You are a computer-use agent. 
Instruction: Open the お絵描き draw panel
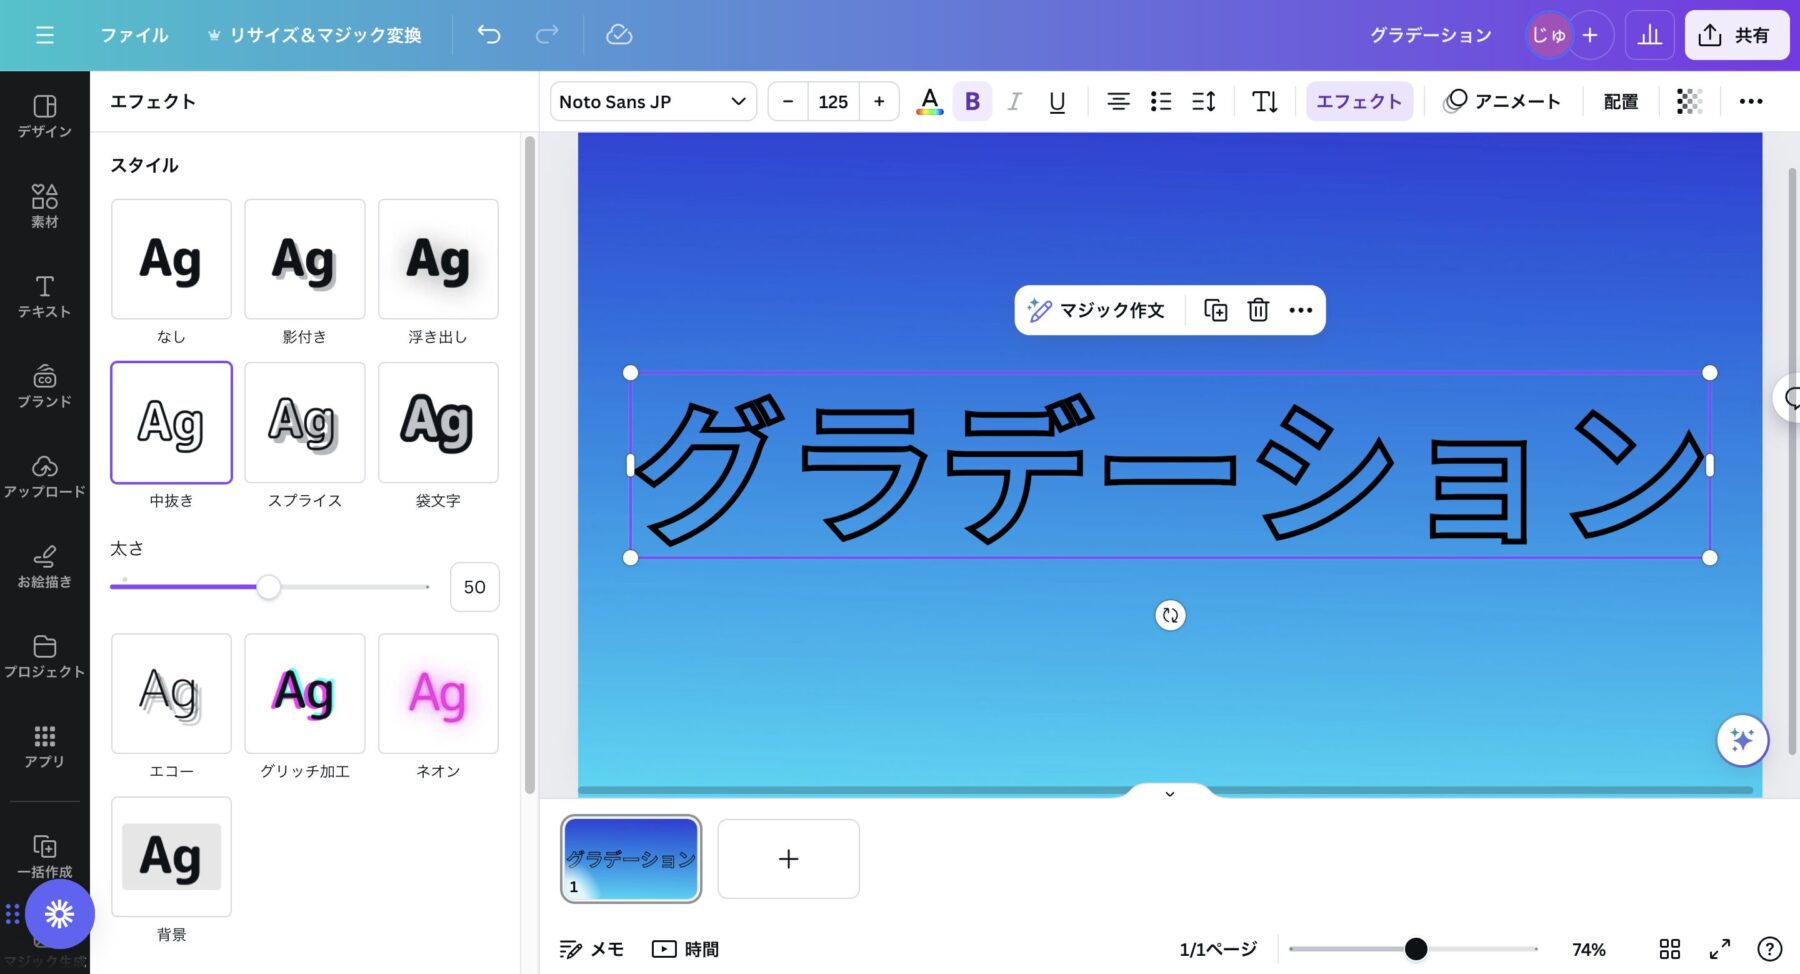45,566
